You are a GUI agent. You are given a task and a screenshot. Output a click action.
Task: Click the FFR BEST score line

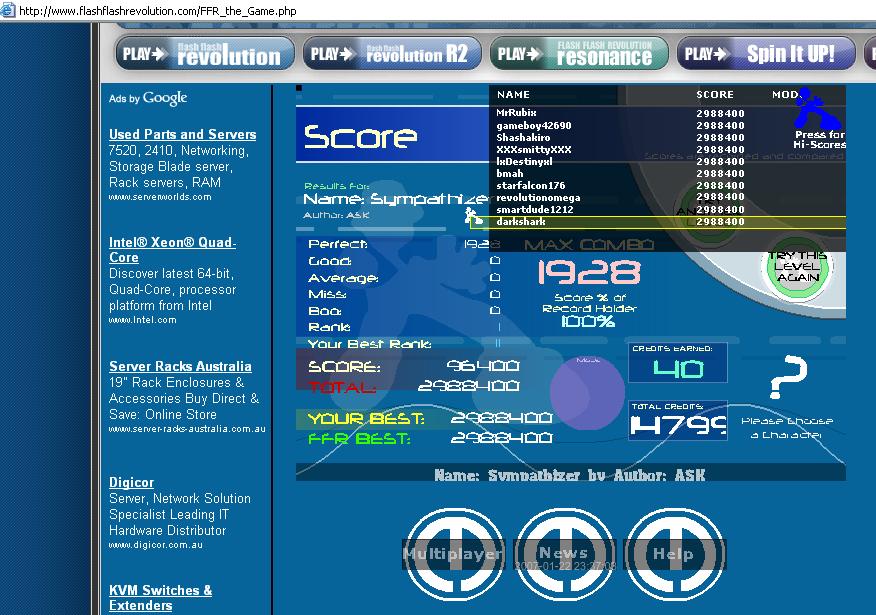tap(430, 438)
